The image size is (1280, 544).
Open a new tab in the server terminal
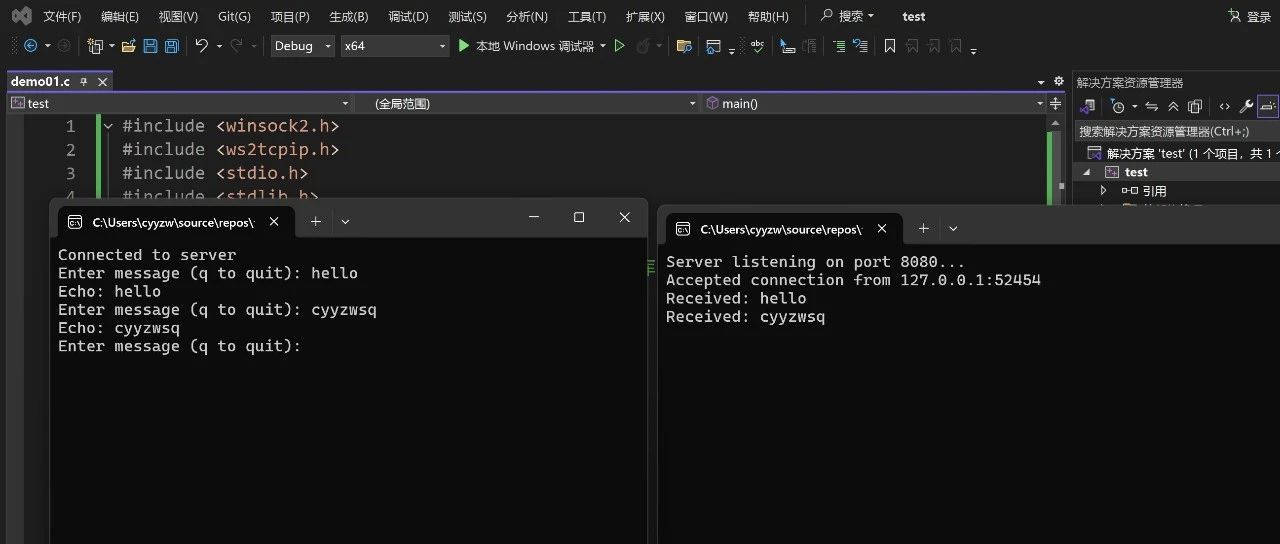[x=923, y=229]
